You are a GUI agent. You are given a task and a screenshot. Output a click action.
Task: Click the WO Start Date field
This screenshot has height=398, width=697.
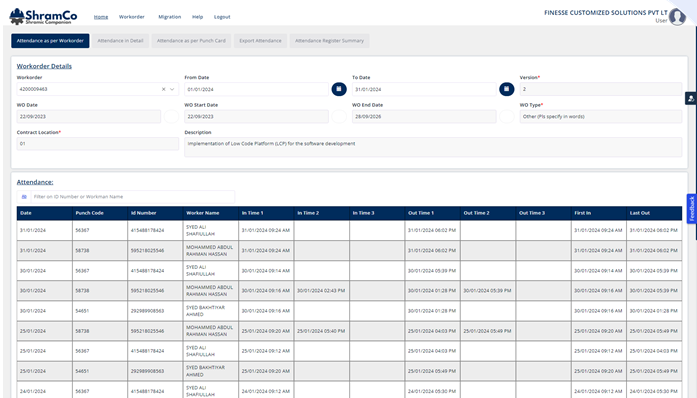click(x=256, y=117)
